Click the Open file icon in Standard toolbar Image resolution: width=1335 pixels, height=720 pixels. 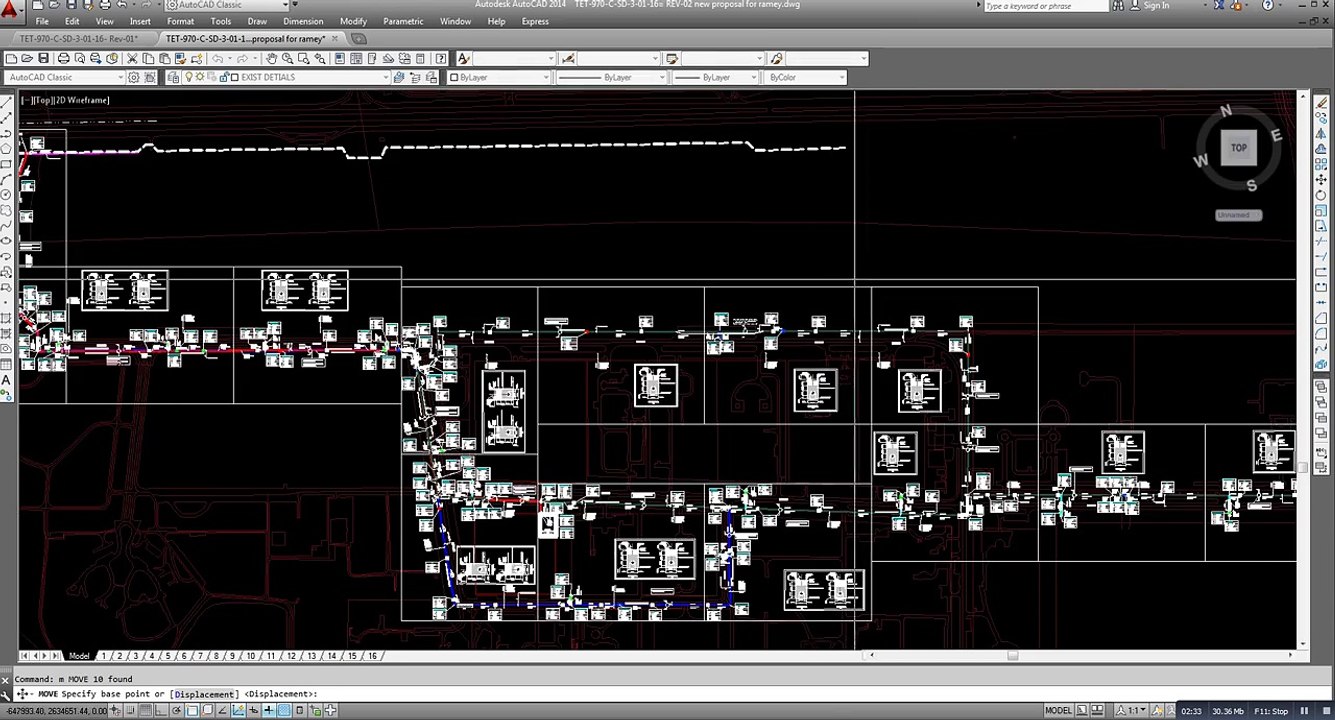27,58
